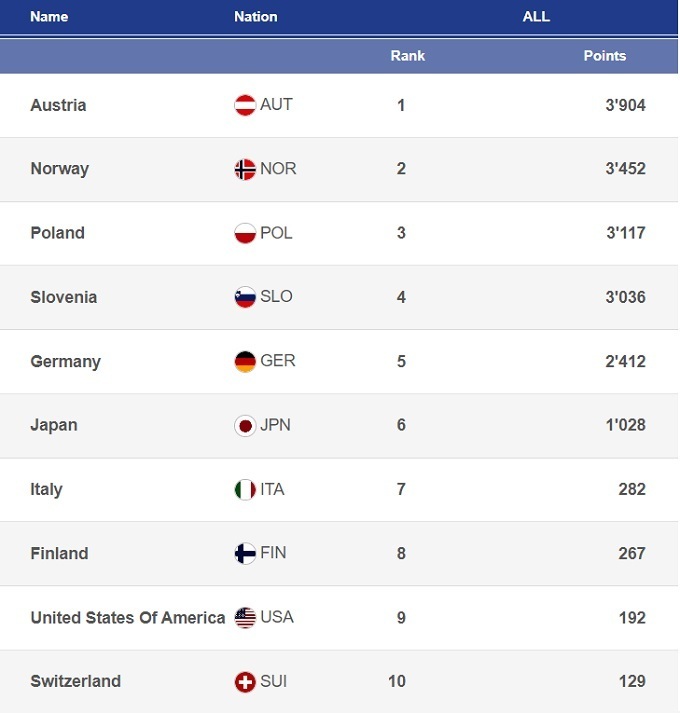Viewport: 680px width, 713px height.
Task: Open the Austria team name link
Action: [x=58, y=105]
